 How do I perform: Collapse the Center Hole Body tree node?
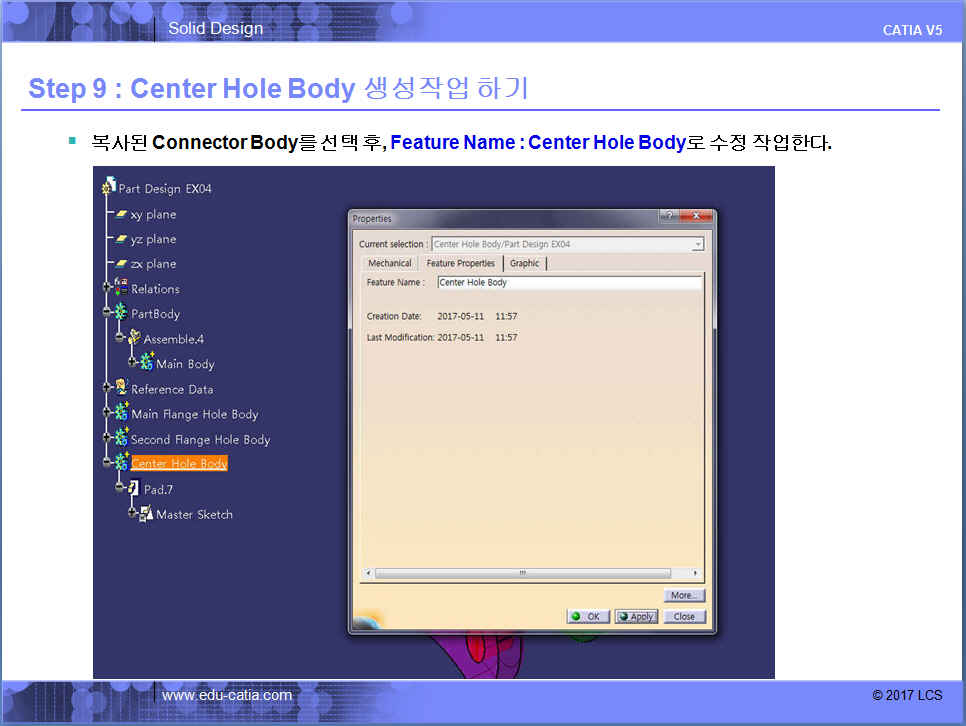point(108,464)
